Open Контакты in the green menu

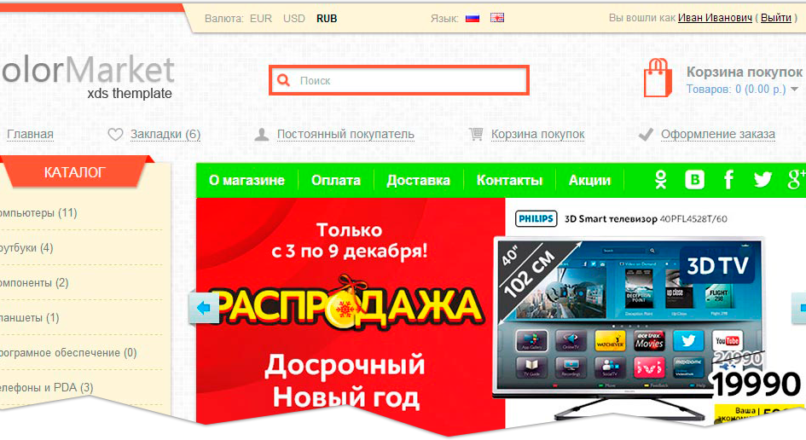point(509,180)
